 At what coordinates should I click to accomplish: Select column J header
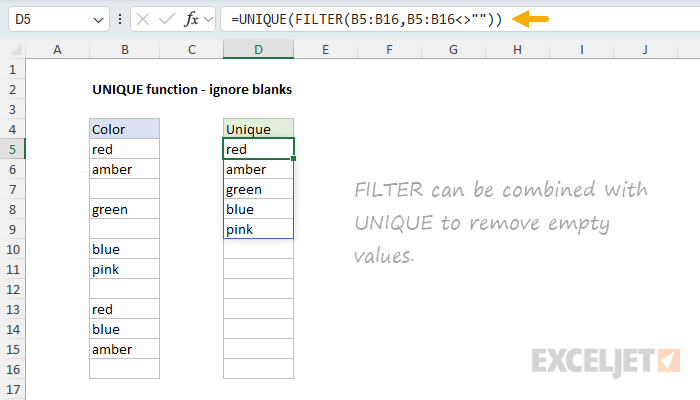(x=645, y=50)
